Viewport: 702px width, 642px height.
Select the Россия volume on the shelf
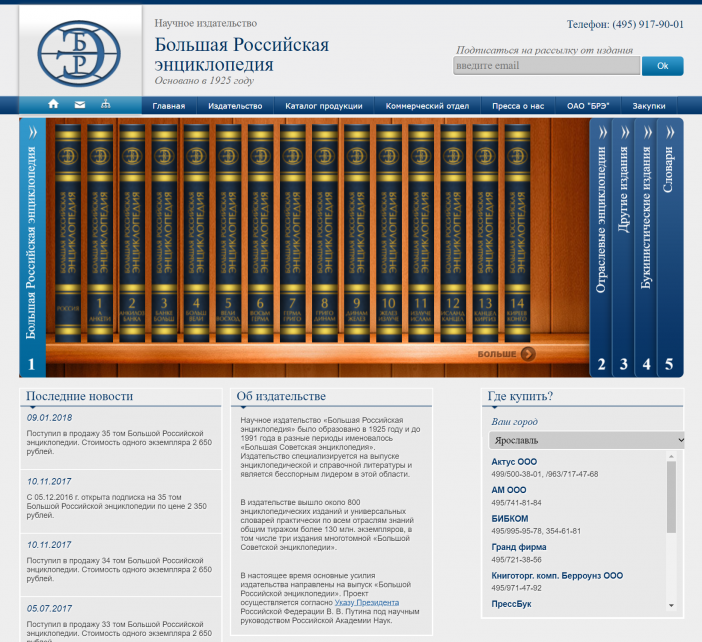pos(68,233)
